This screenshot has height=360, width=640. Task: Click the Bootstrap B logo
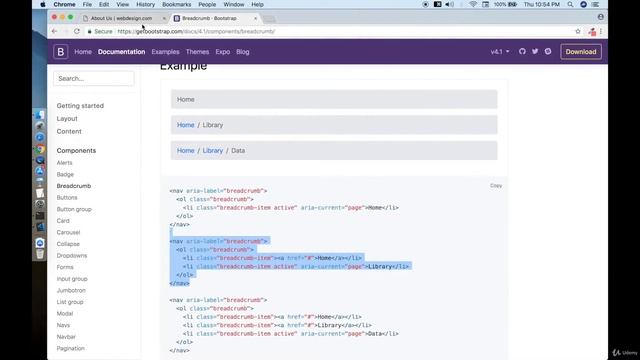tap(60, 52)
